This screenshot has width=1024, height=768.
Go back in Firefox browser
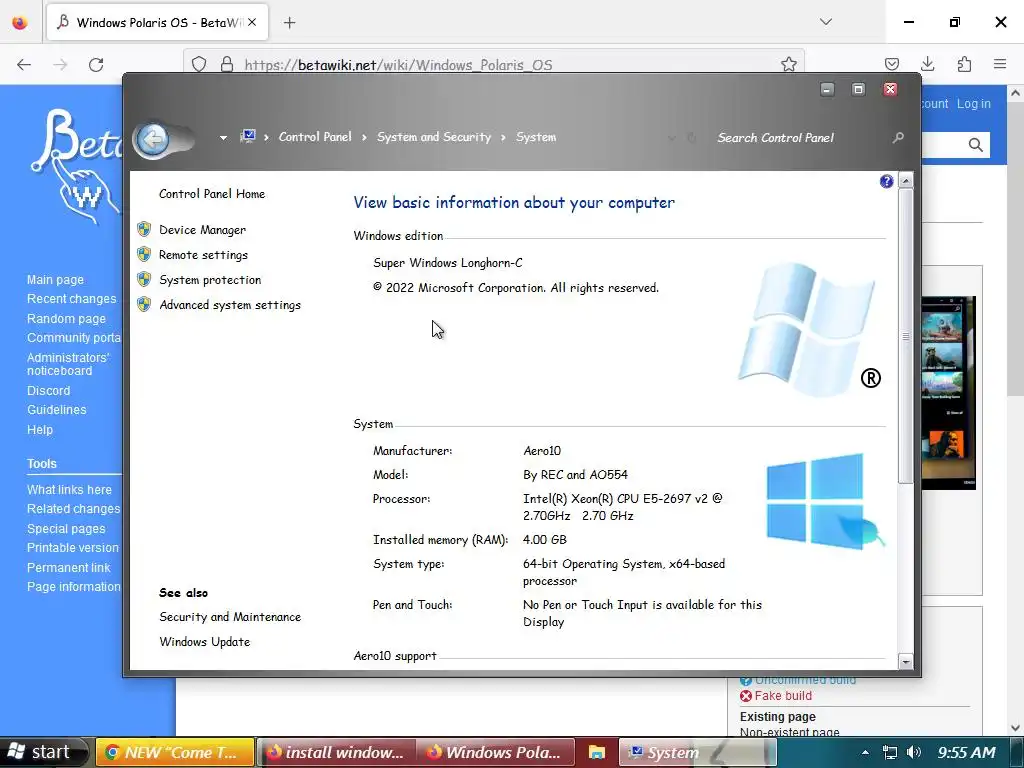(x=24, y=65)
